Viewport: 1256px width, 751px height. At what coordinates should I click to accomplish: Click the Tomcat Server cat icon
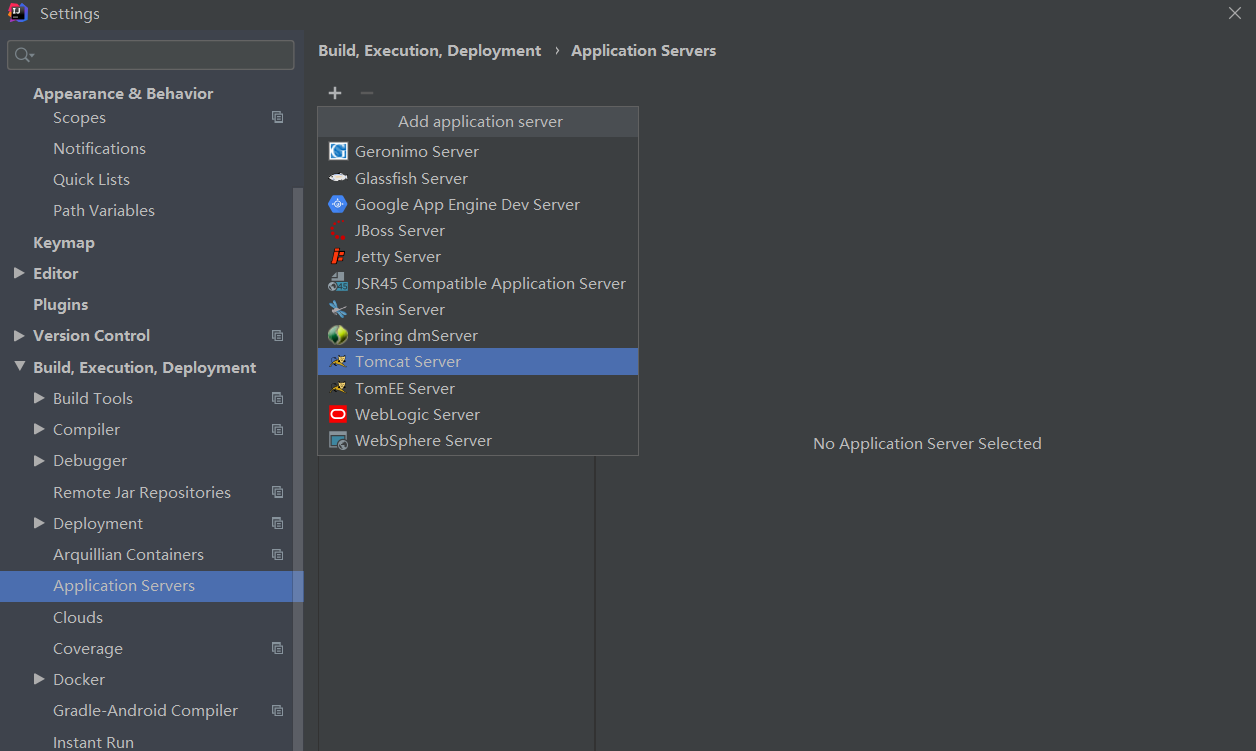tap(338, 362)
